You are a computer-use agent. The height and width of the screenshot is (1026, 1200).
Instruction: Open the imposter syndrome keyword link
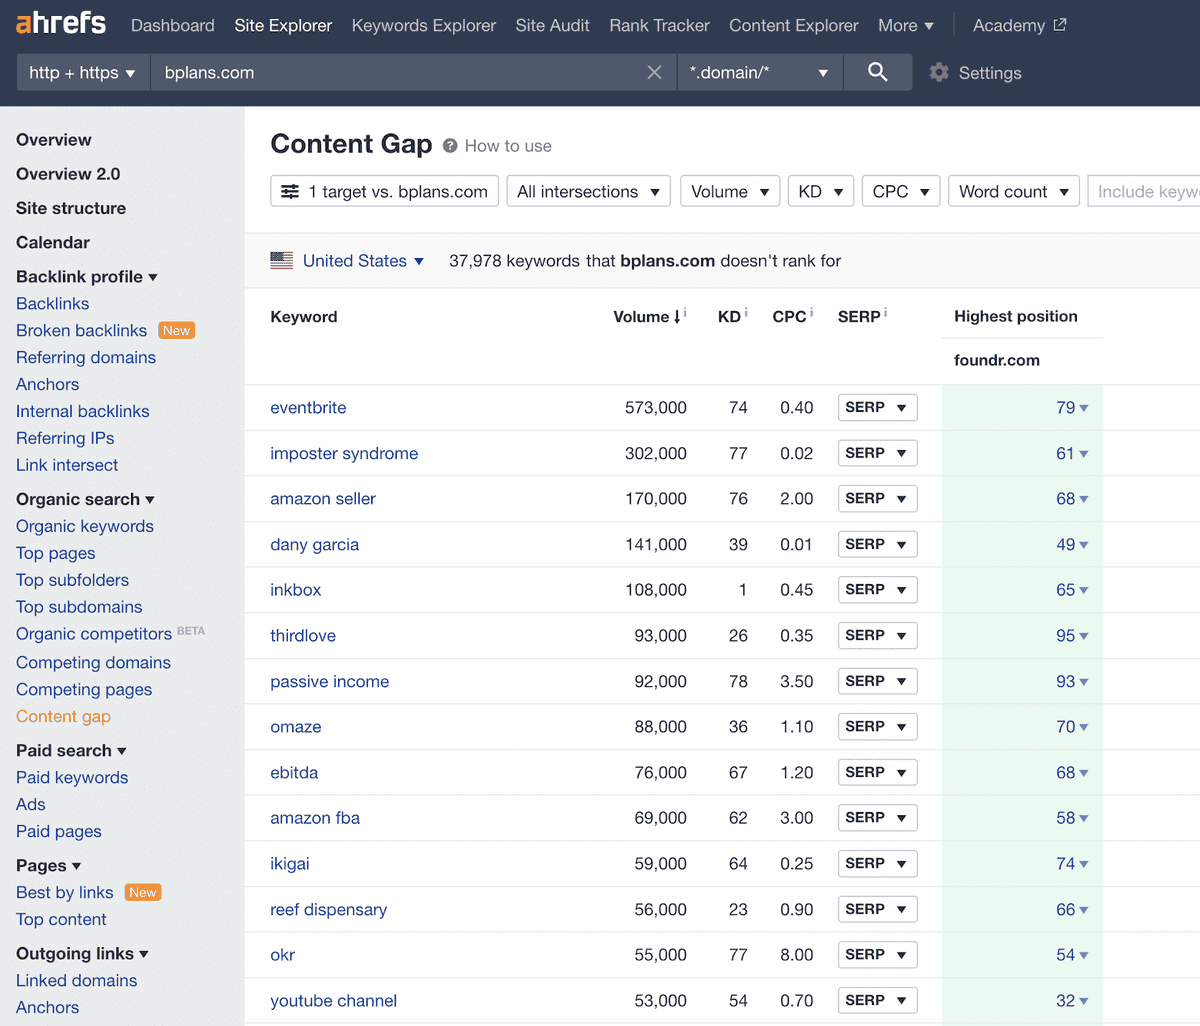click(344, 453)
